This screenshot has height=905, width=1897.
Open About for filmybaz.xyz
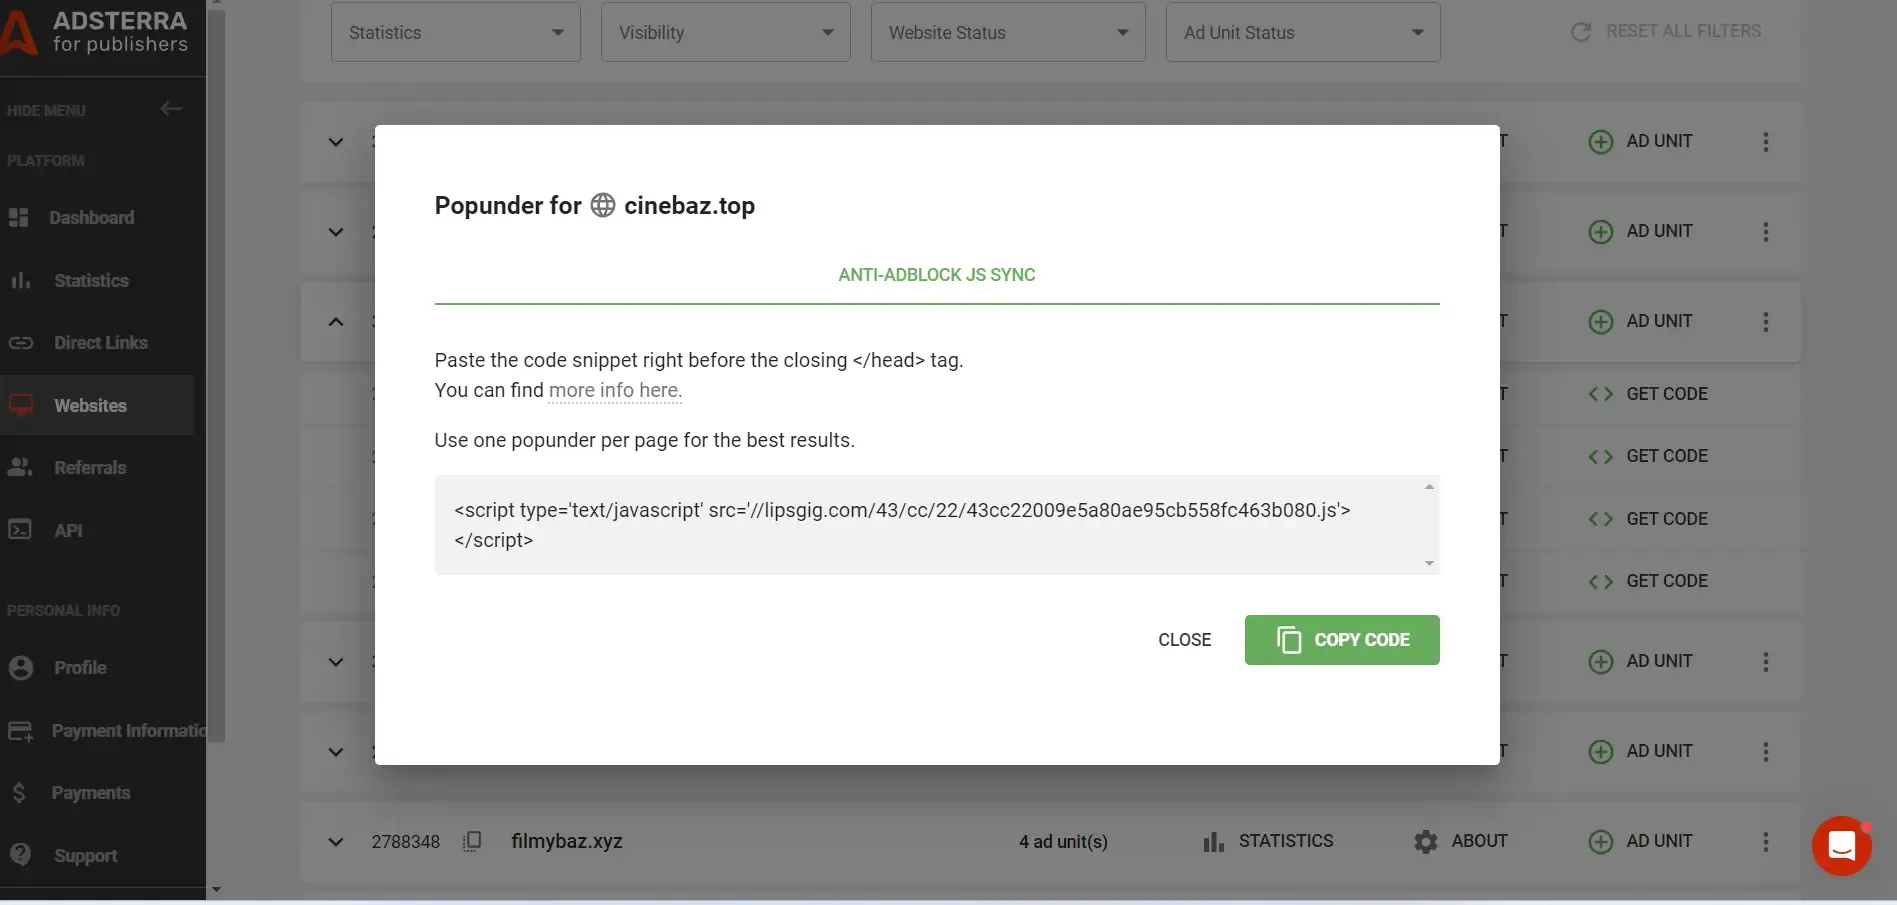point(1461,841)
